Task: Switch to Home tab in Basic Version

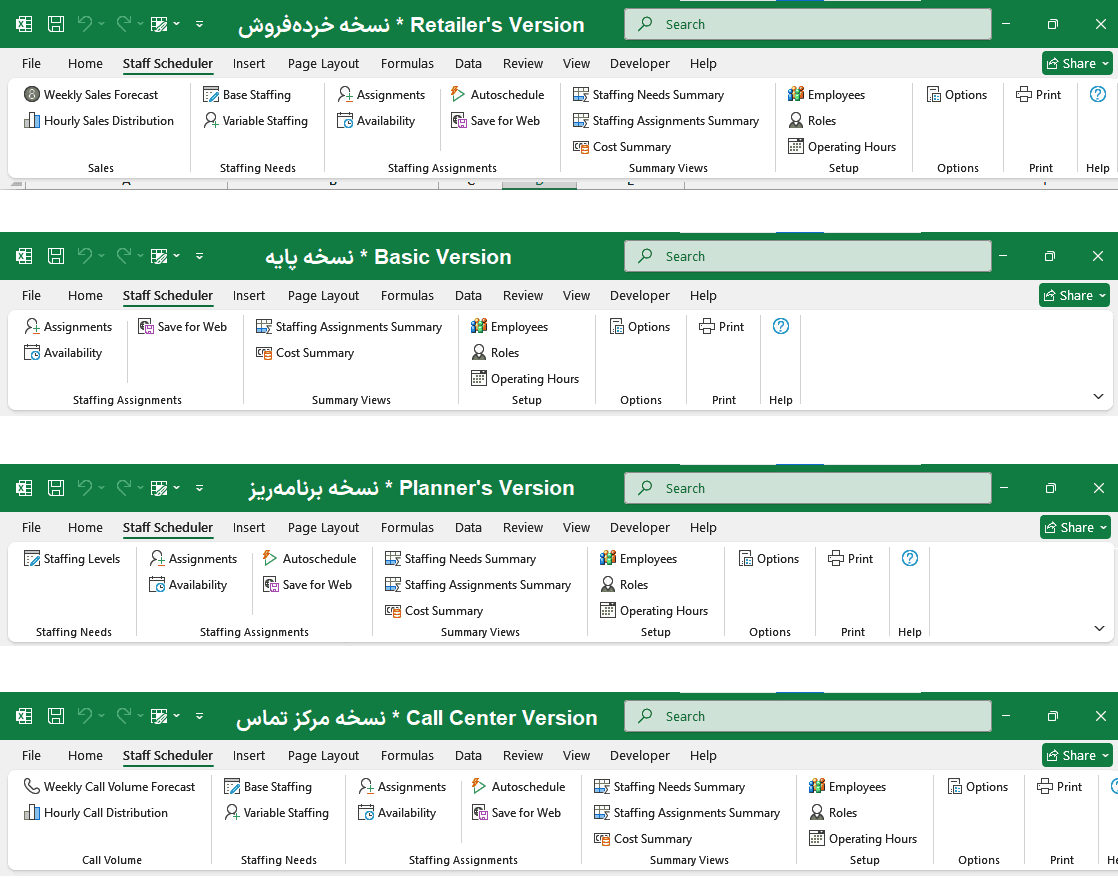Action: point(85,295)
